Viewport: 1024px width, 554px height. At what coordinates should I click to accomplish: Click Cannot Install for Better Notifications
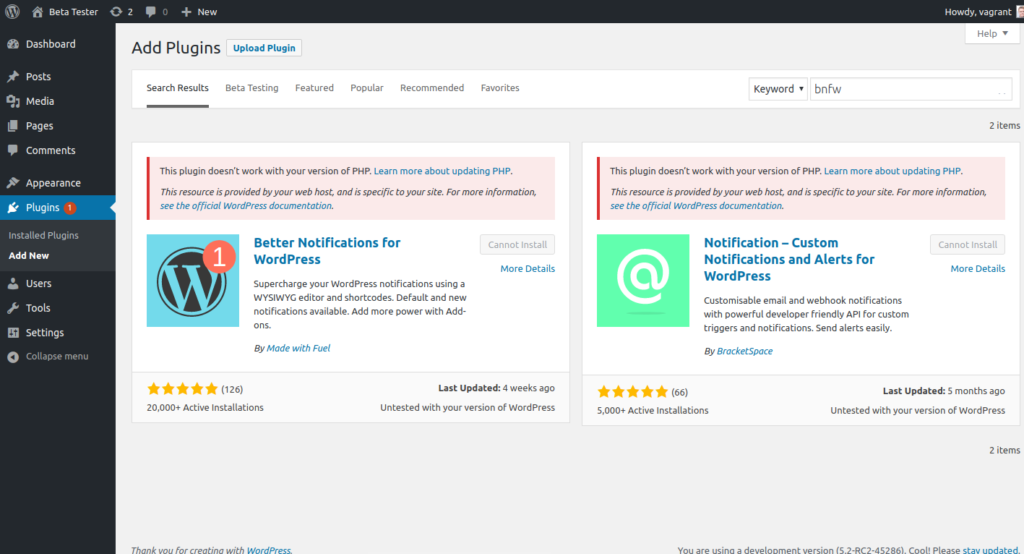[517, 244]
